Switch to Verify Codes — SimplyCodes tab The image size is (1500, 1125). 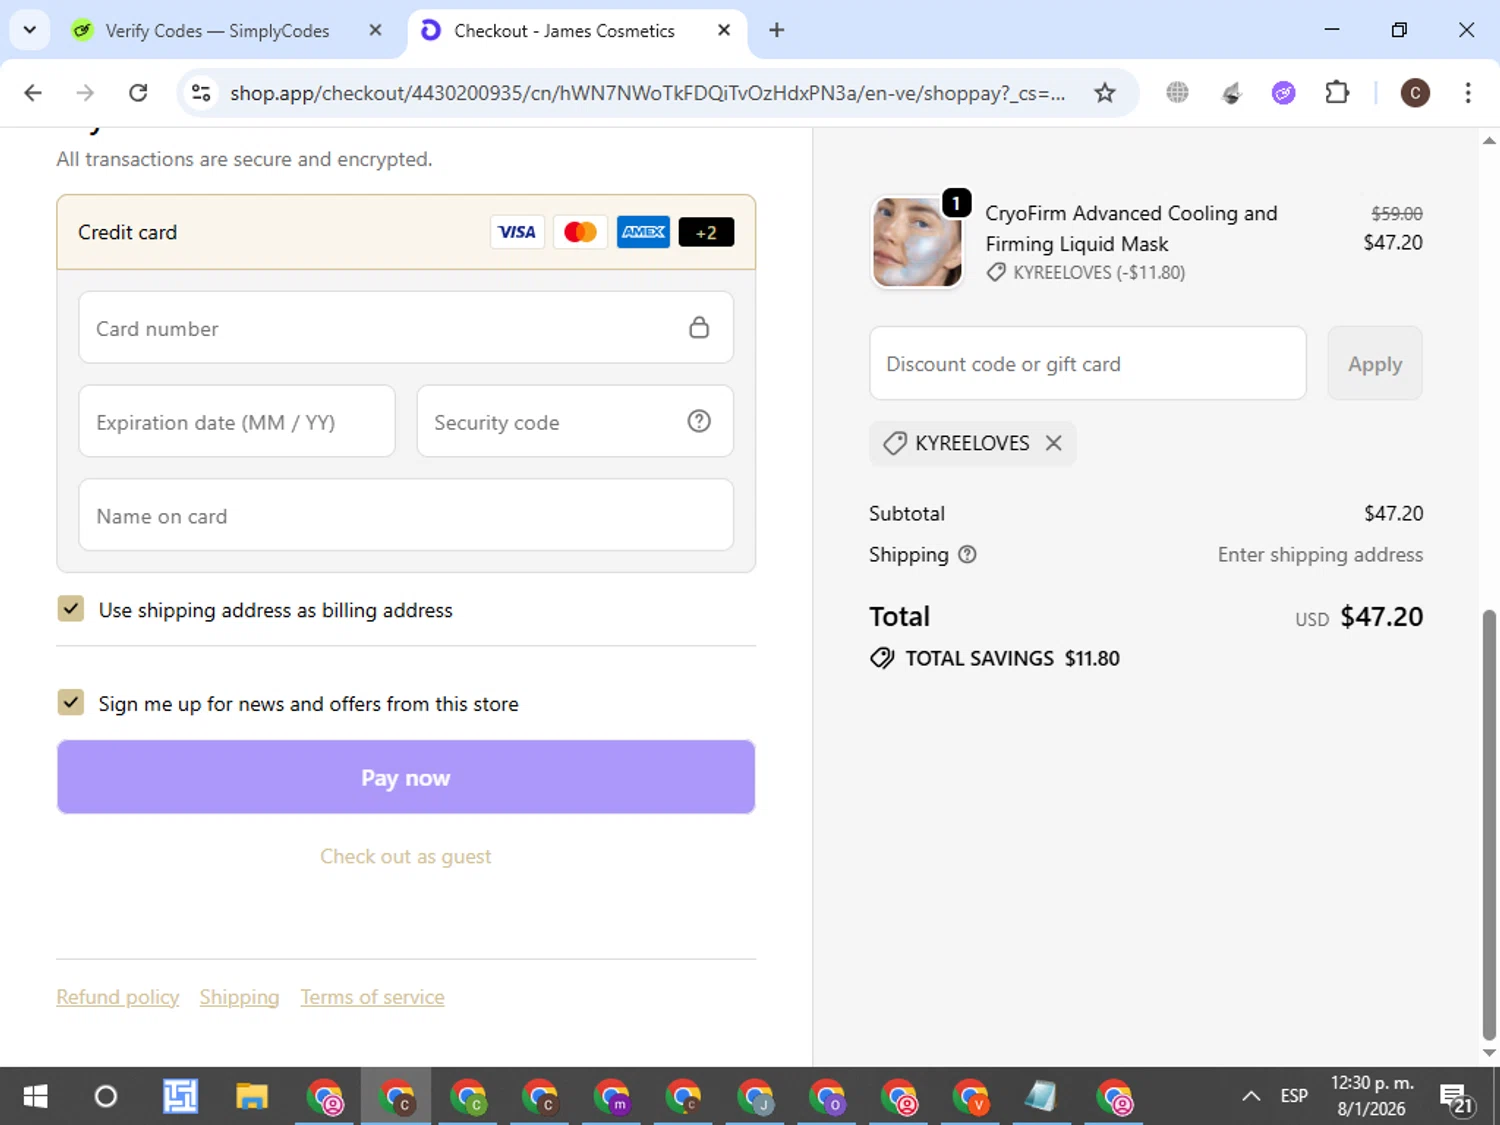(217, 31)
